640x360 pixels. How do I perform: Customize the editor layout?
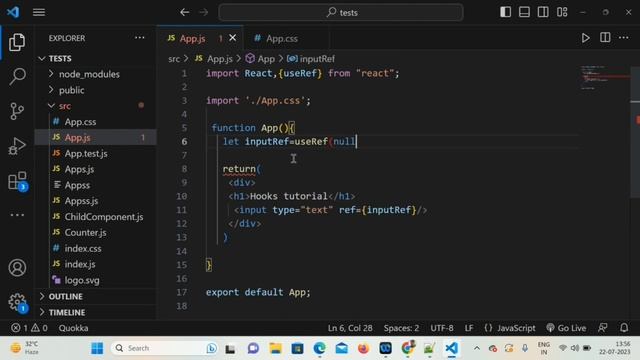[x=562, y=12]
